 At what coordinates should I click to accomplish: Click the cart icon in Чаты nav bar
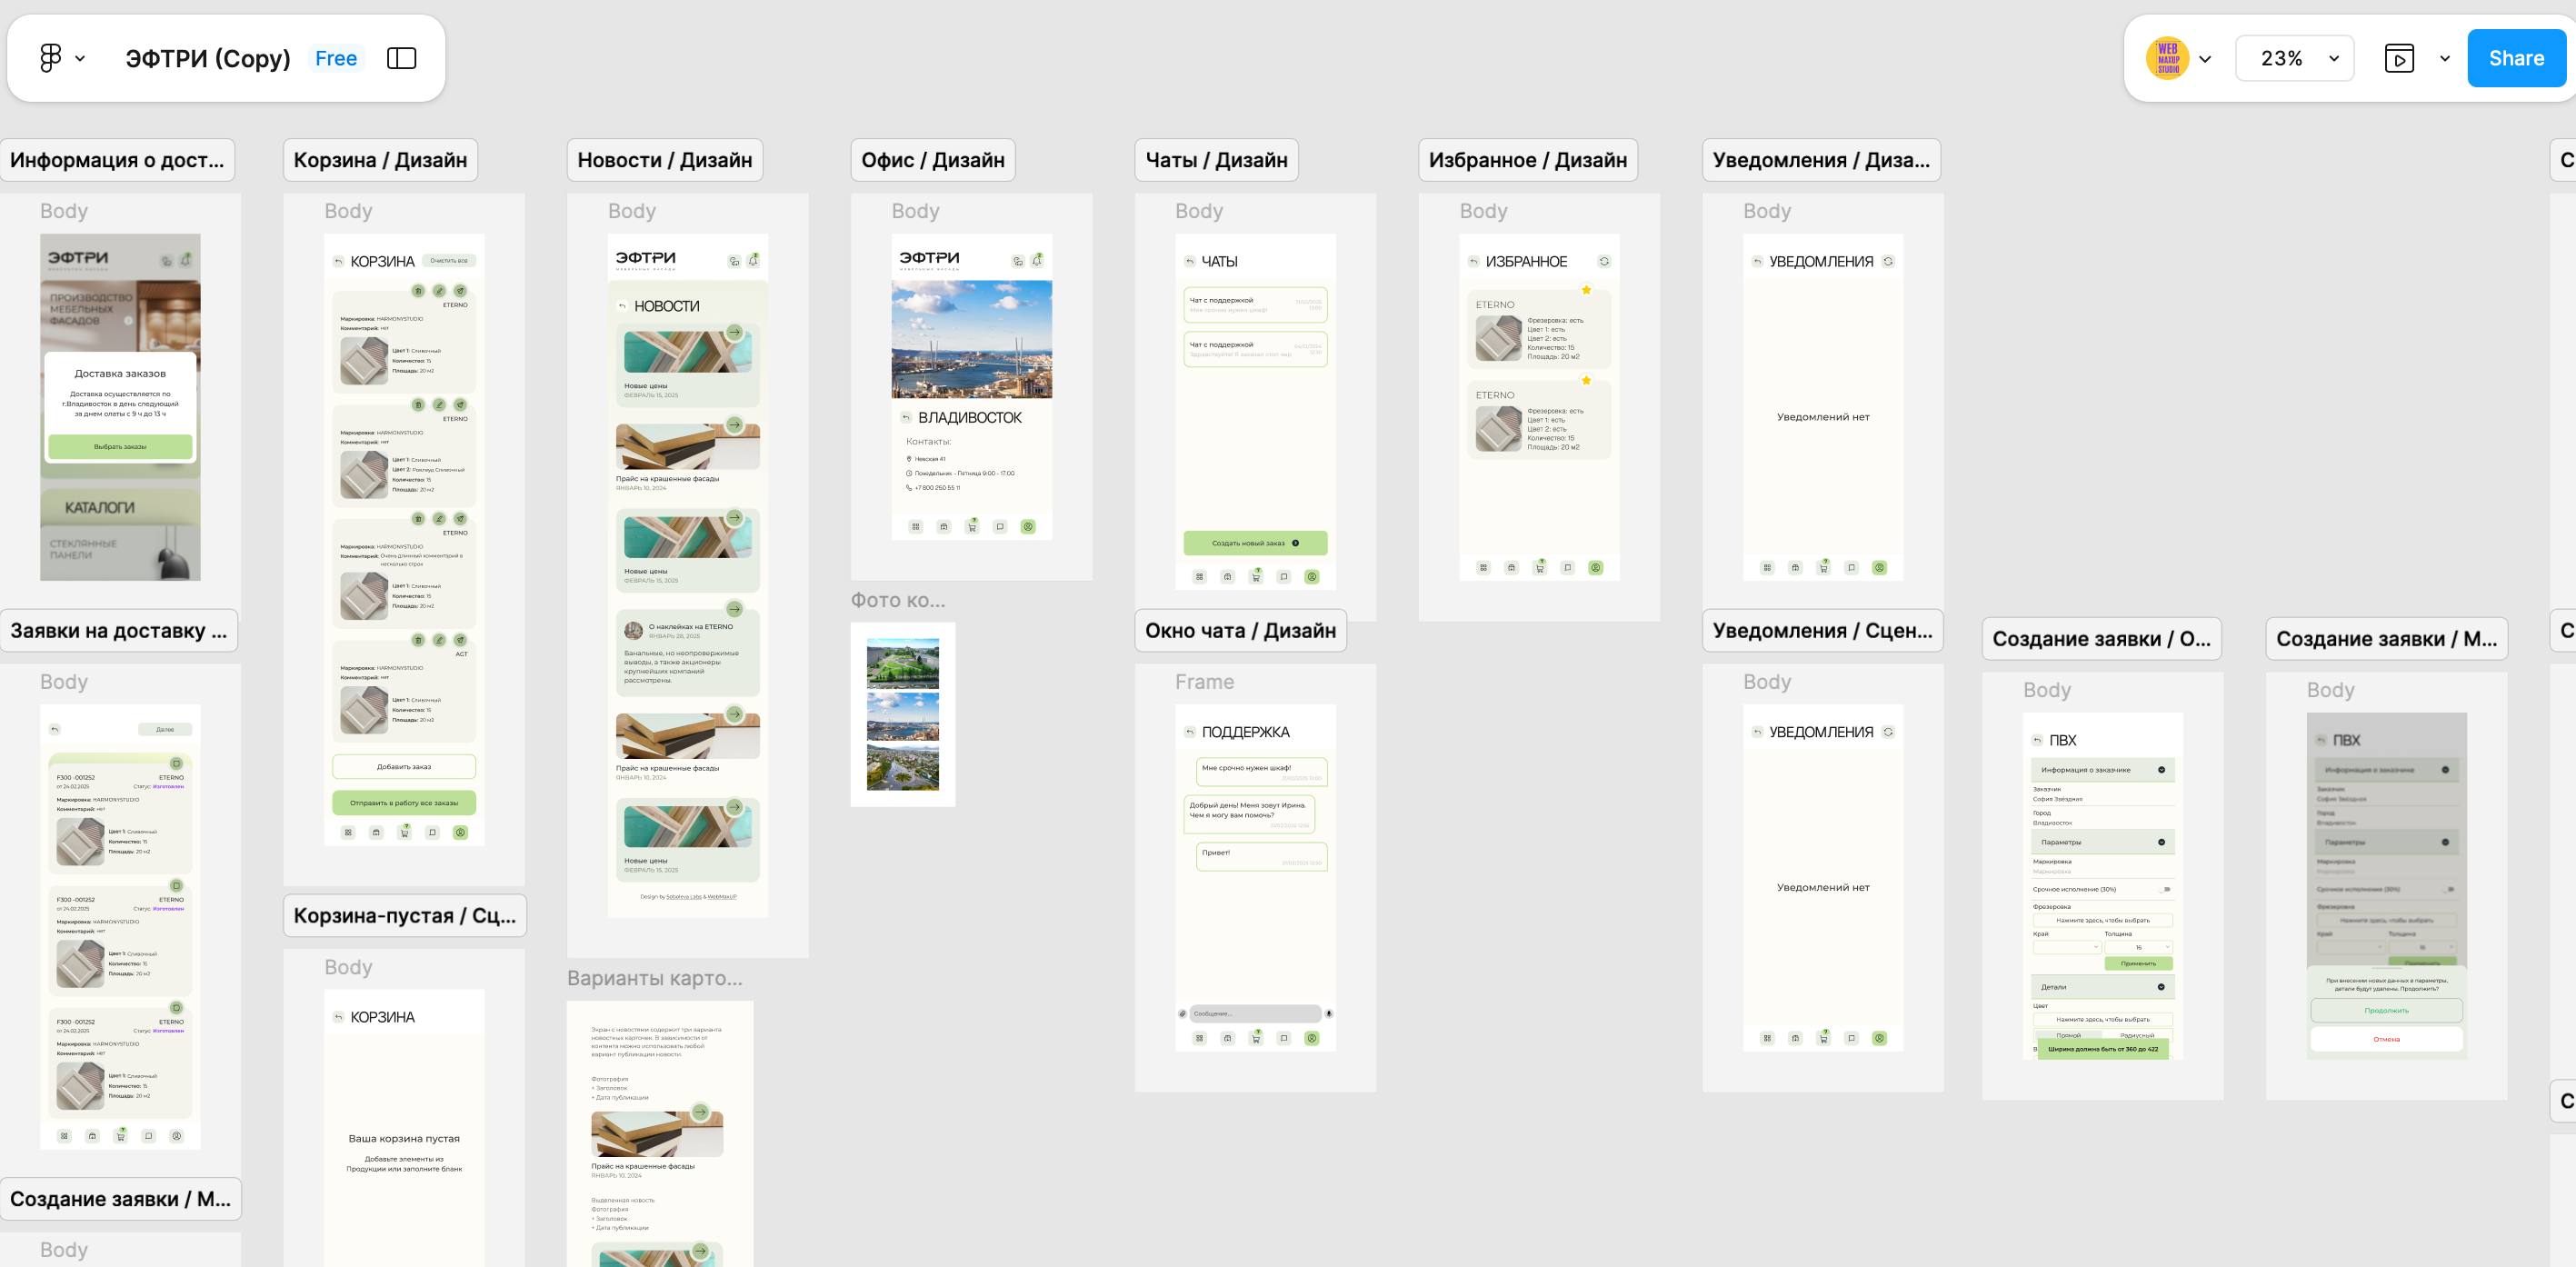(1256, 577)
